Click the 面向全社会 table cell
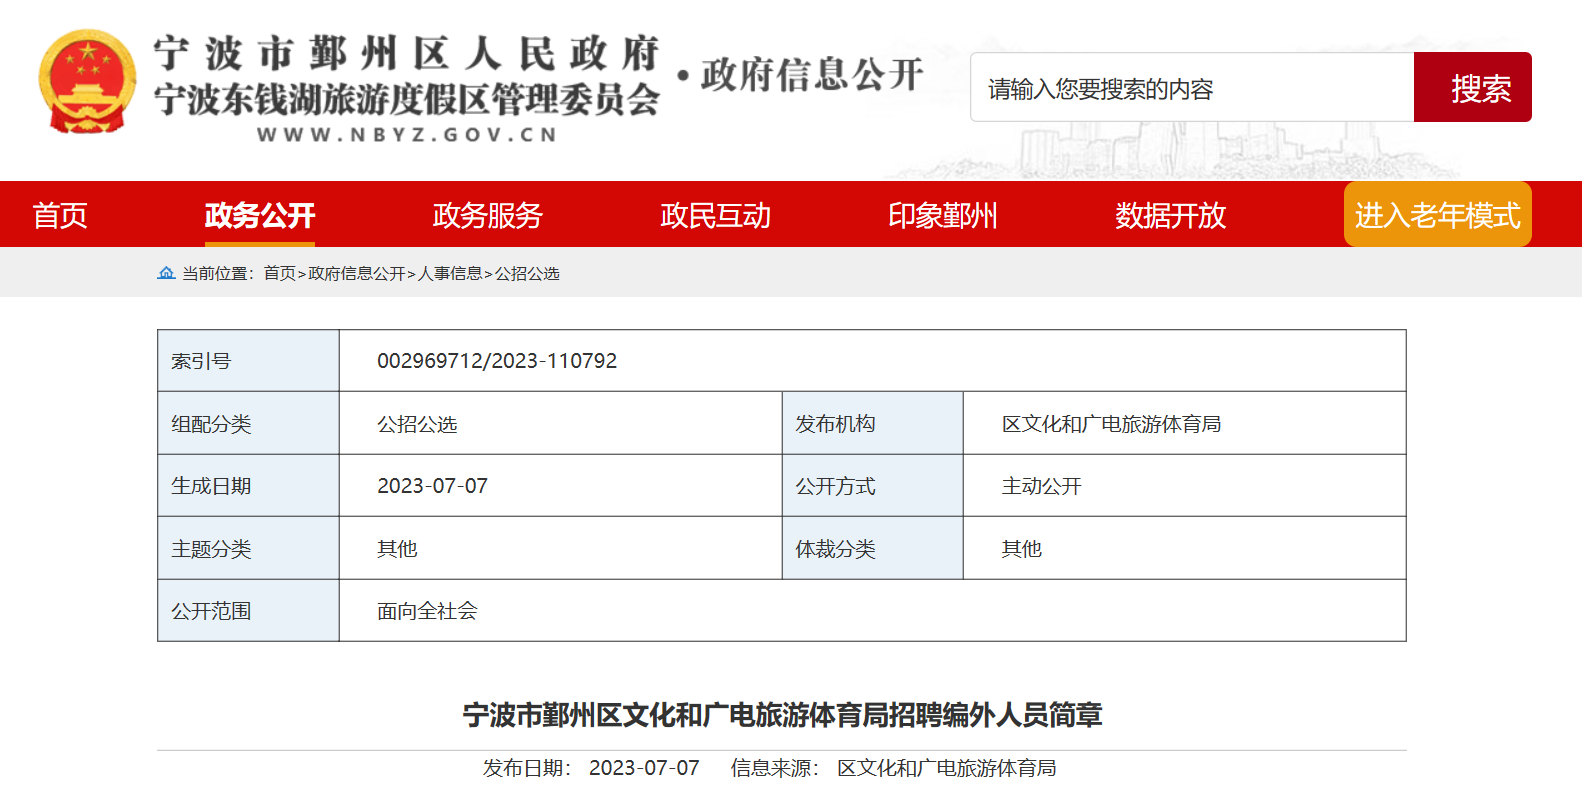The image size is (1582, 798). point(427,611)
